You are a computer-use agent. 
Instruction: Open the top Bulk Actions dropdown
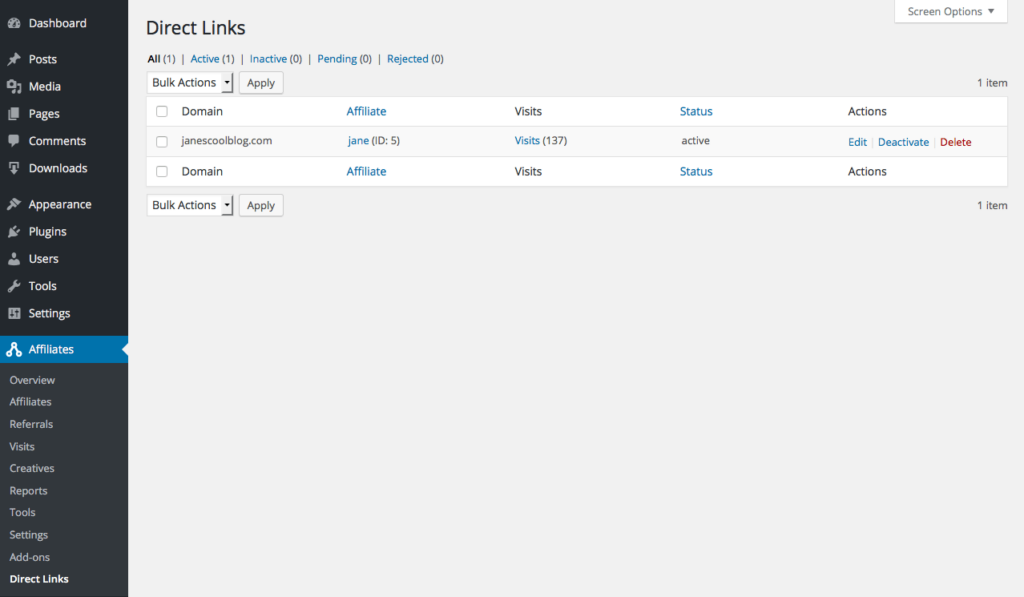point(190,82)
